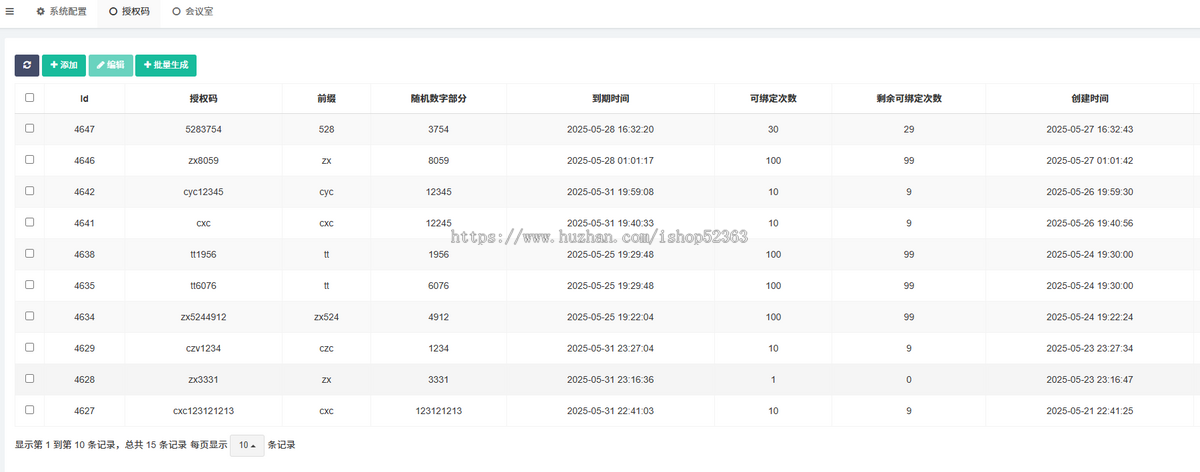Image resolution: width=1200 pixels, height=472 pixels.
Task: Tick the checkbox for row Id 4628
Action: coord(29,378)
